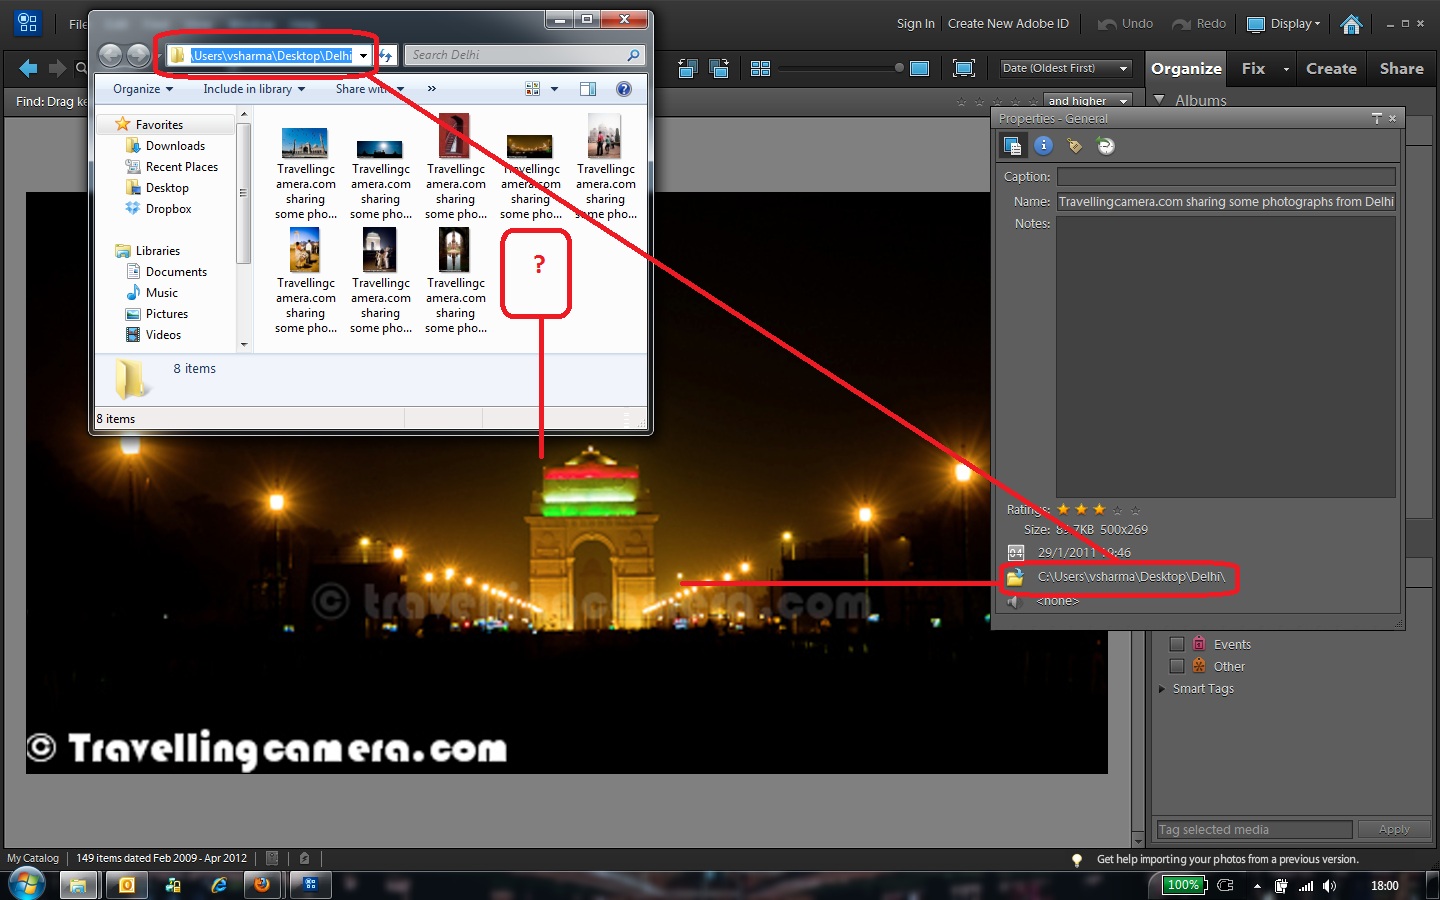Screen dimensions: 1440x900
Task: Enable the Events keyword tag checkbox
Action: pyautogui.click(x=1177, y=643)
